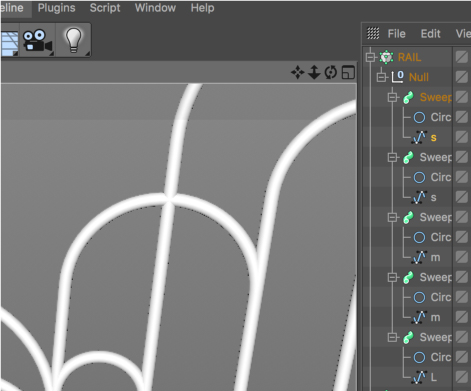471x391 pixels.
Task: Collapse the orange highlighted Sweep
Action: (392, 97)
